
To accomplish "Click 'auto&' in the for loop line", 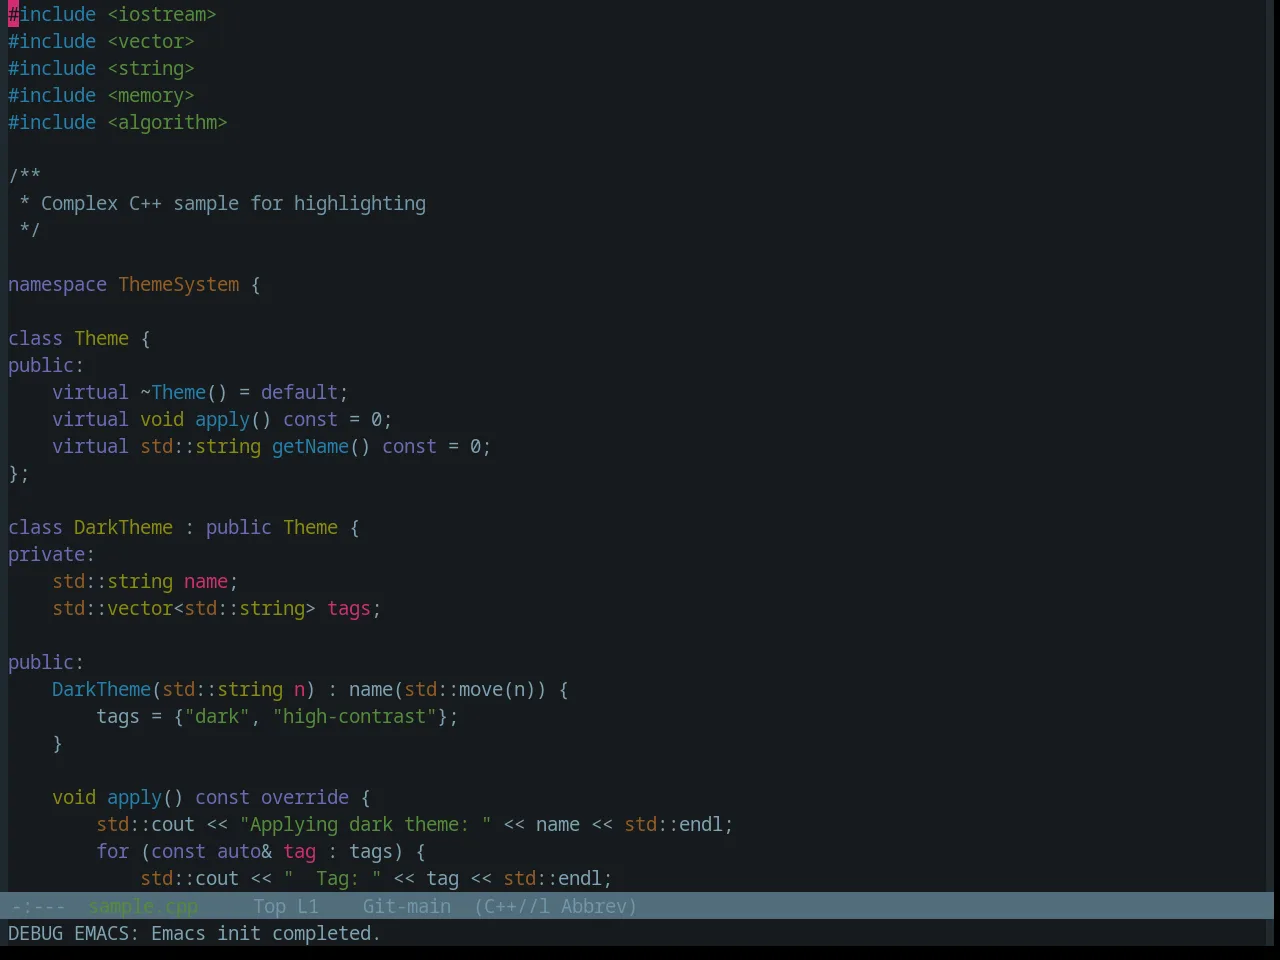I will [x=245, y=852].
